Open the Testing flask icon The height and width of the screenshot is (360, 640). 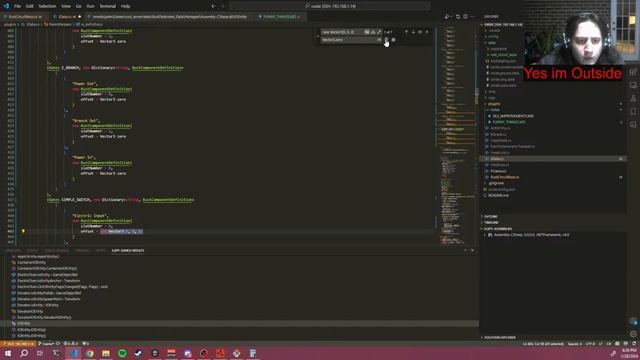[633, 98]
